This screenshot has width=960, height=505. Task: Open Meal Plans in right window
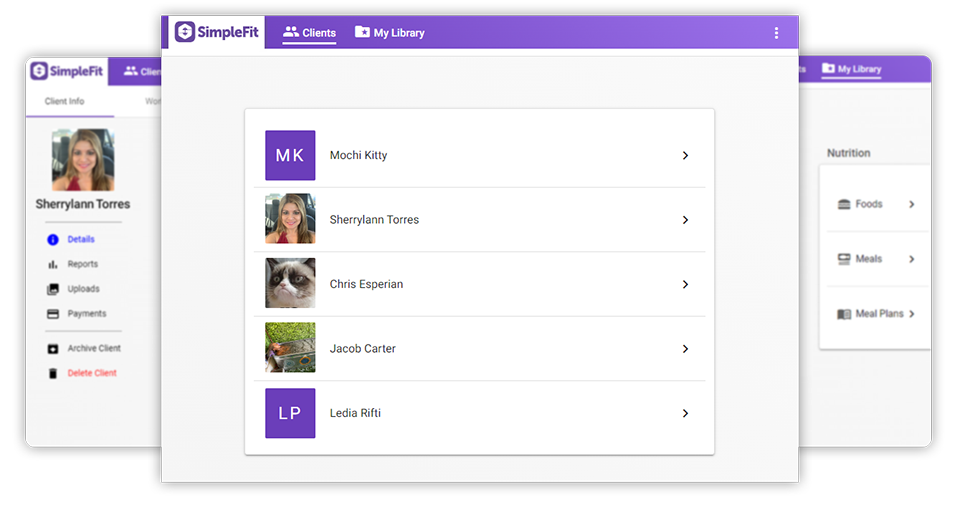879,313
